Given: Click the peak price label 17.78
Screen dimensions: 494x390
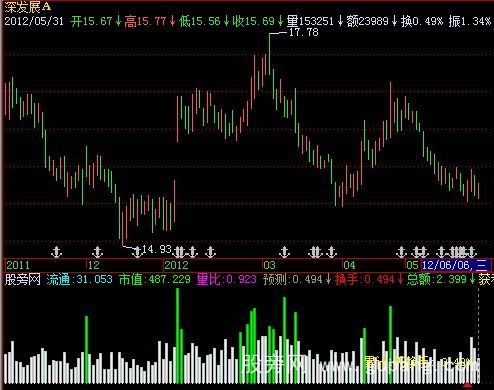Looking at the screenshot, I should point(304,32).
